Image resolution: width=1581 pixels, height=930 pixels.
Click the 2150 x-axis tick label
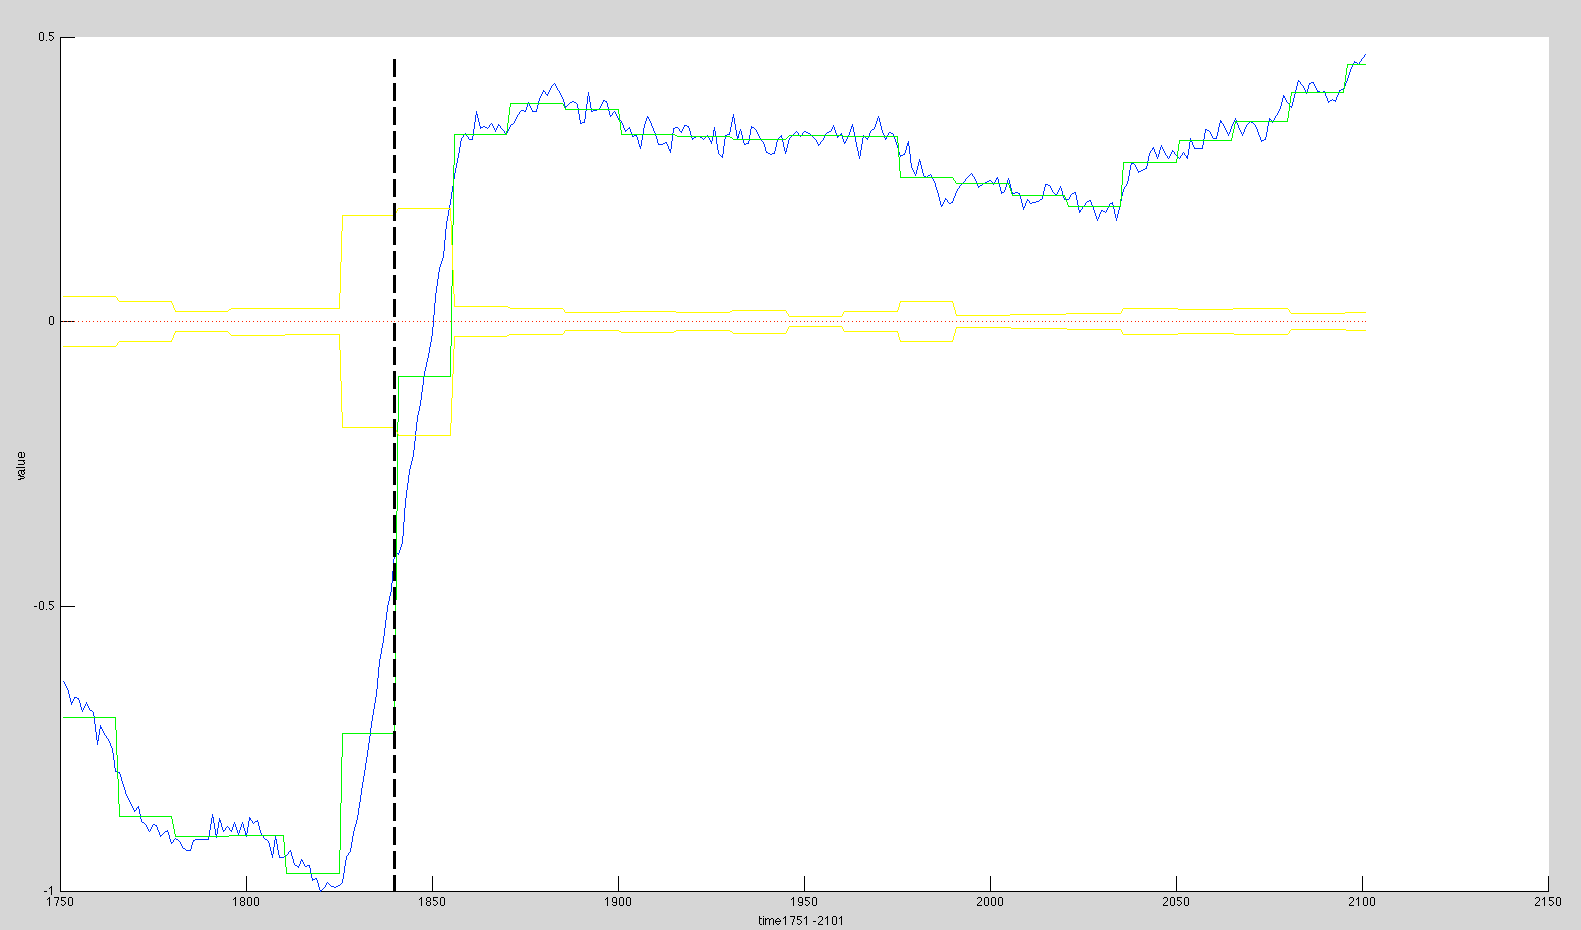(x=1547, y=902)
